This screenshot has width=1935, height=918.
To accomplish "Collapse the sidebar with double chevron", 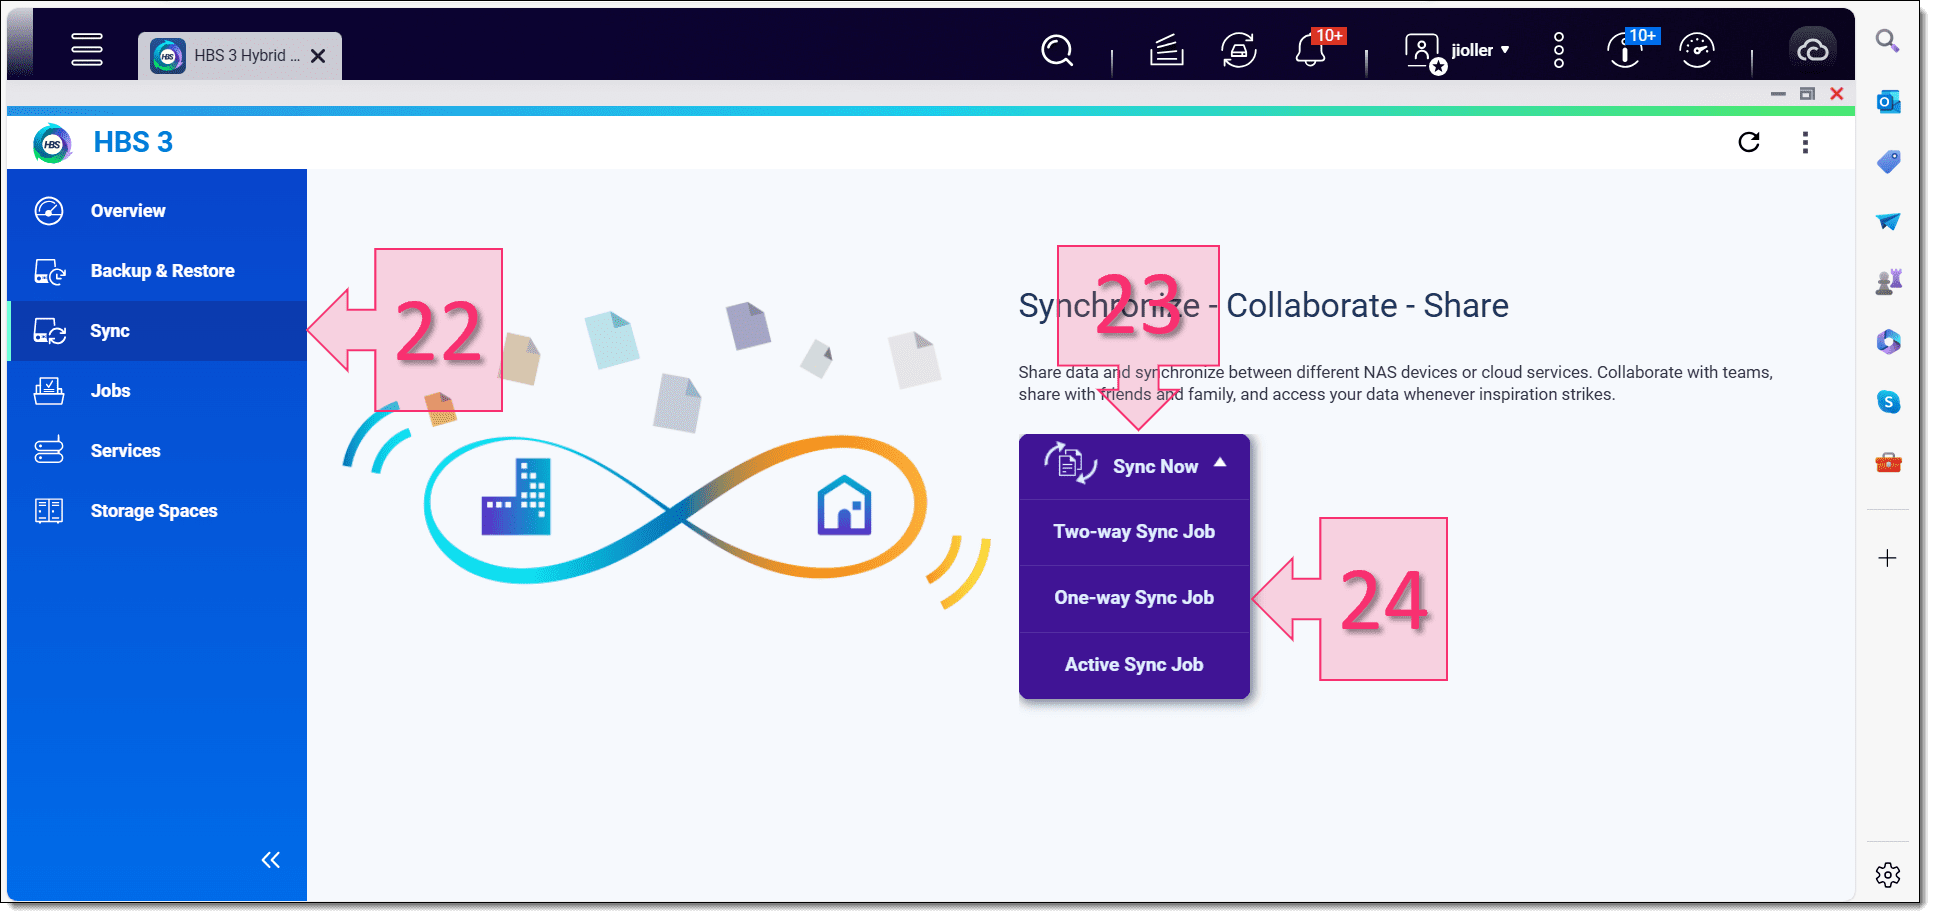I will [271, 860].
